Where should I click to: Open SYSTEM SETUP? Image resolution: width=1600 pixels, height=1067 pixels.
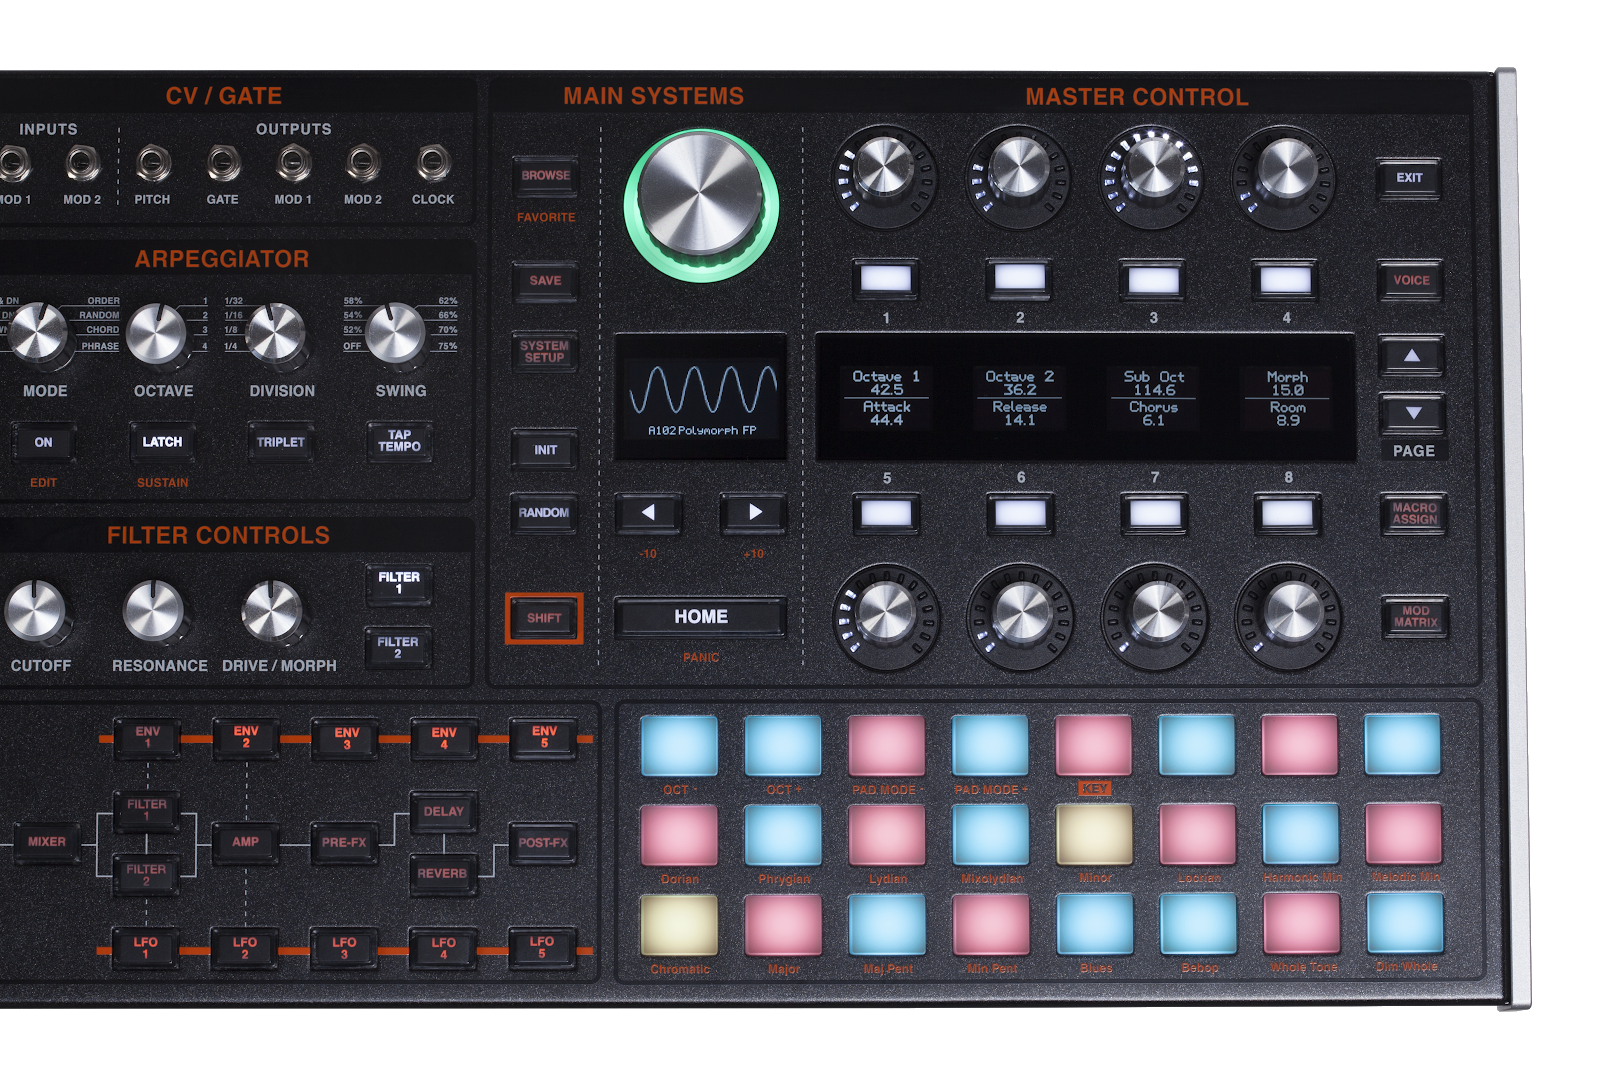pos(543,351)
